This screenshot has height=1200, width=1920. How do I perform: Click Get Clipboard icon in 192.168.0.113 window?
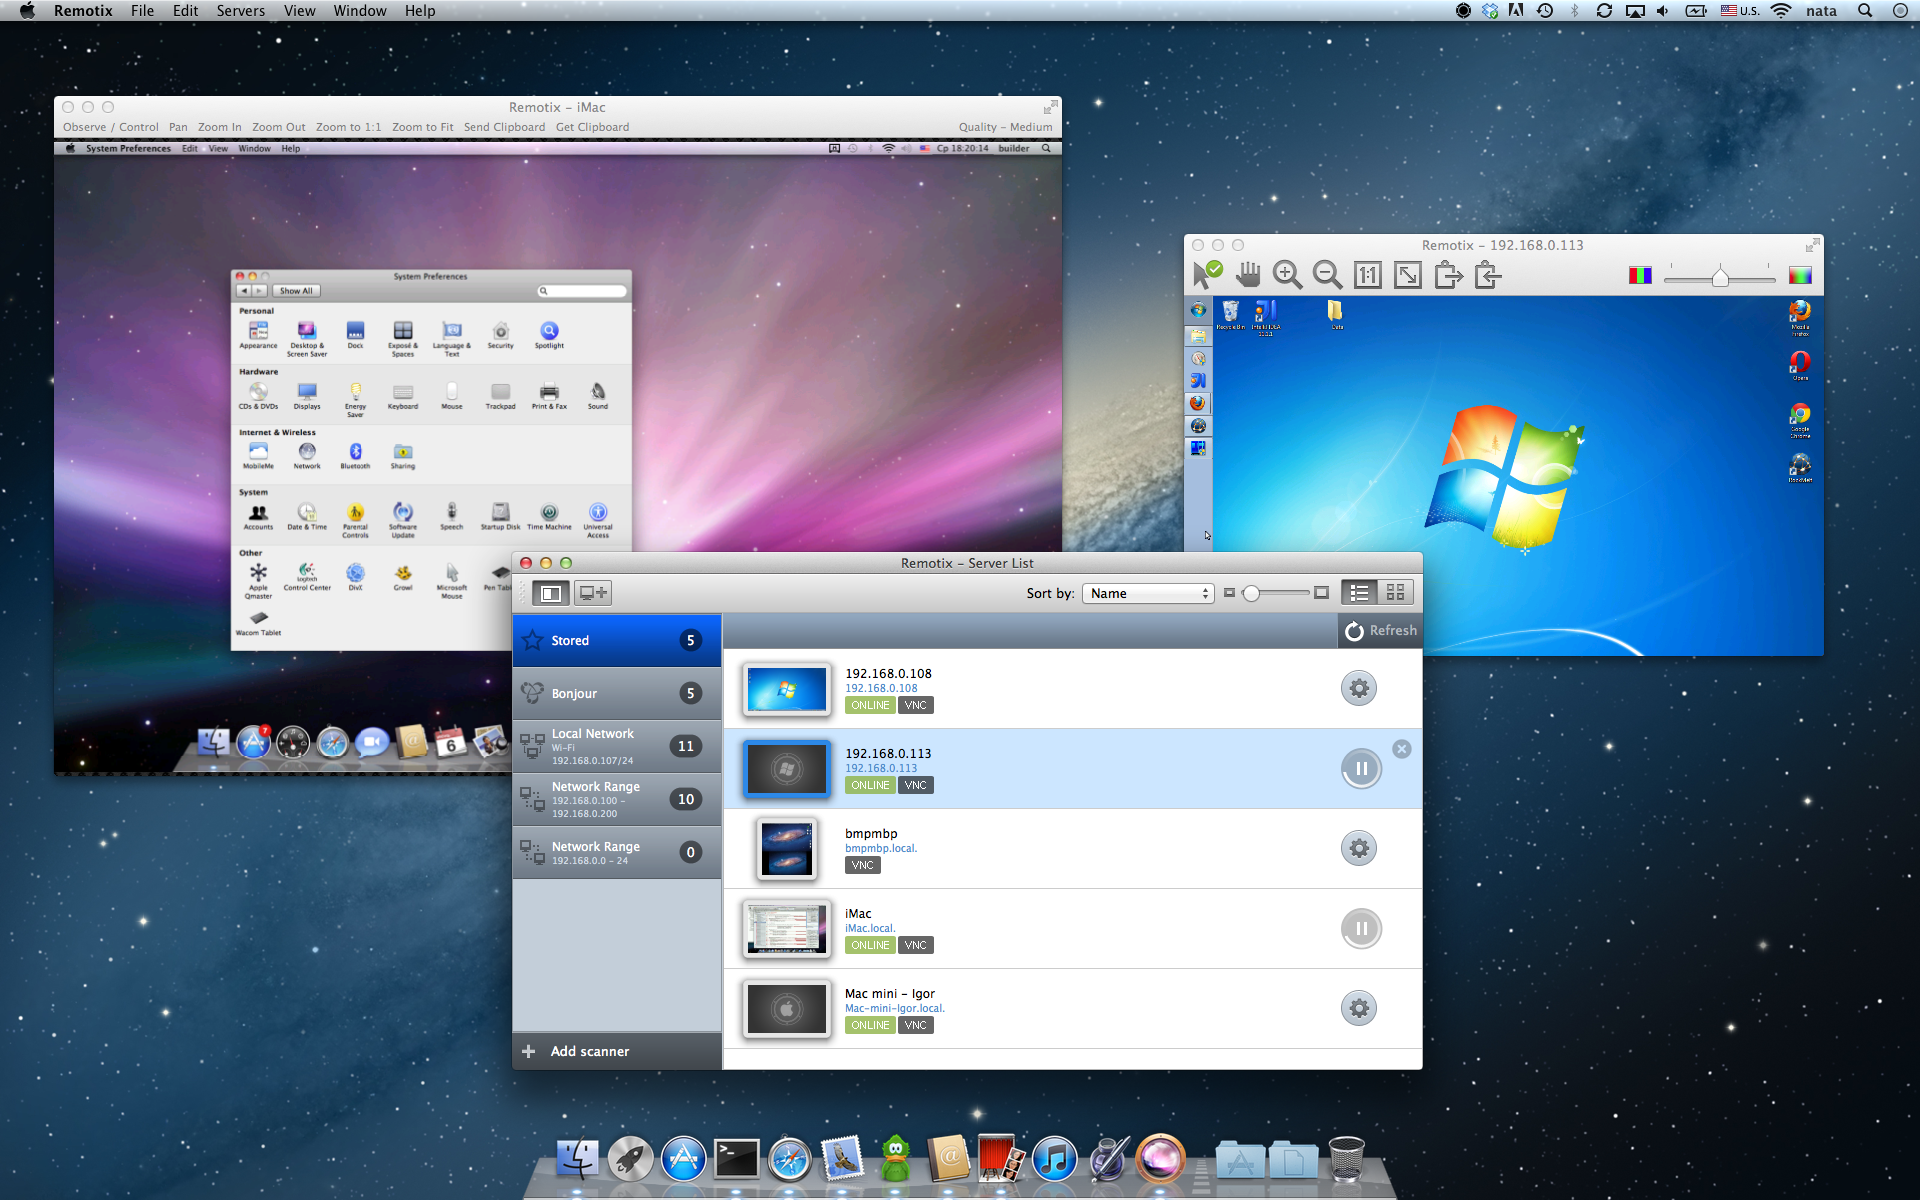1488,274
